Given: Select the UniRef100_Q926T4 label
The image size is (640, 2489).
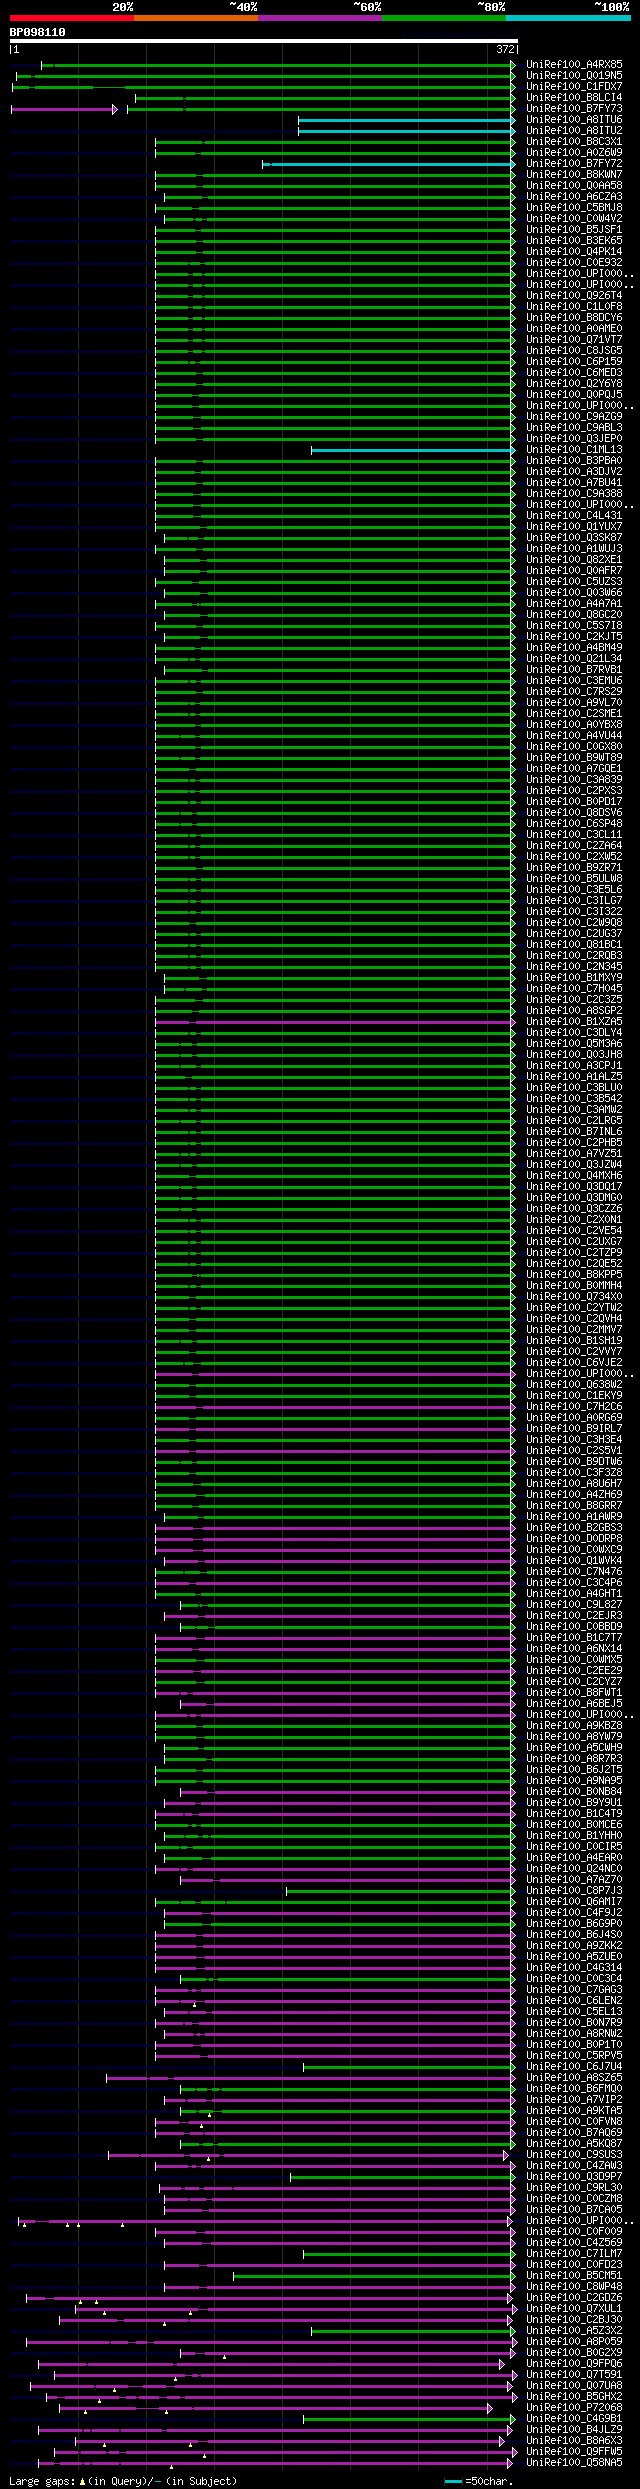Looking at the screenshot, I should (x=574, y=296).
